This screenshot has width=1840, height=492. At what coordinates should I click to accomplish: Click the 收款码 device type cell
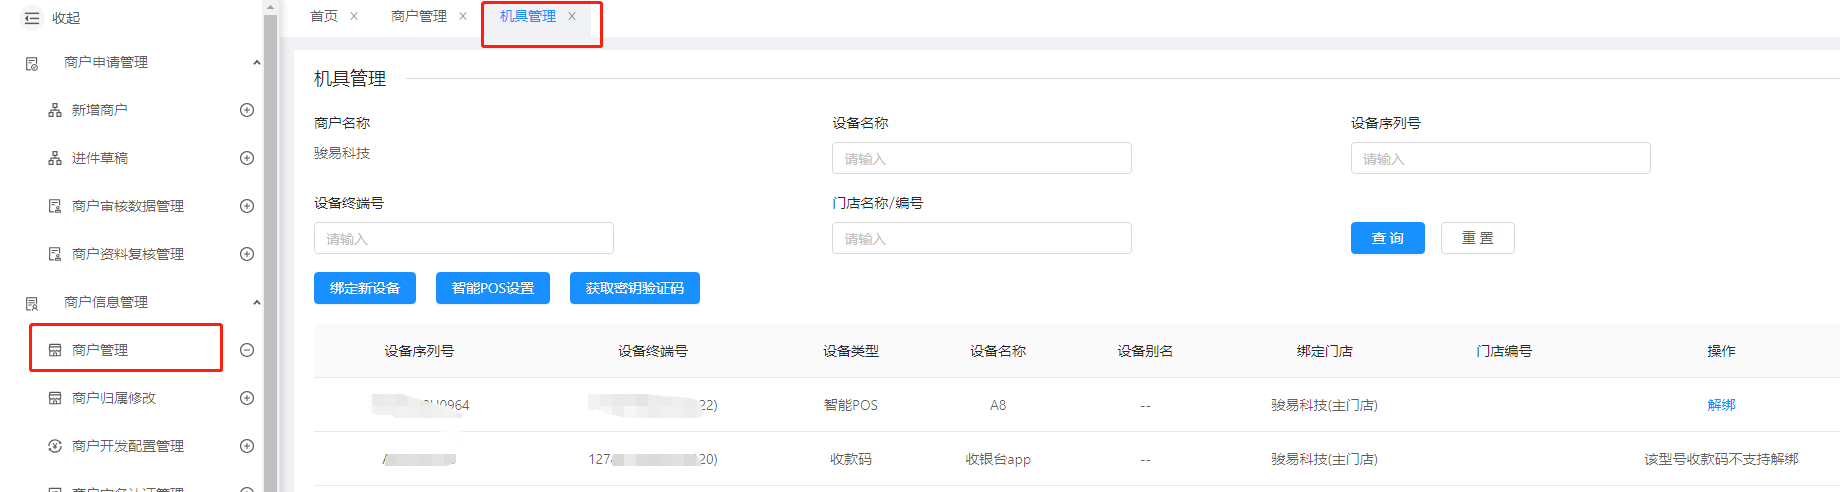851,459
